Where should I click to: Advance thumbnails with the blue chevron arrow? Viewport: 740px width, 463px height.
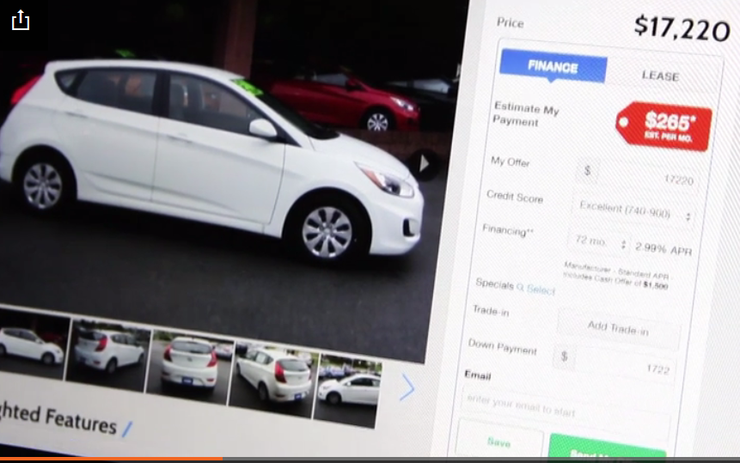coord(407,387)
